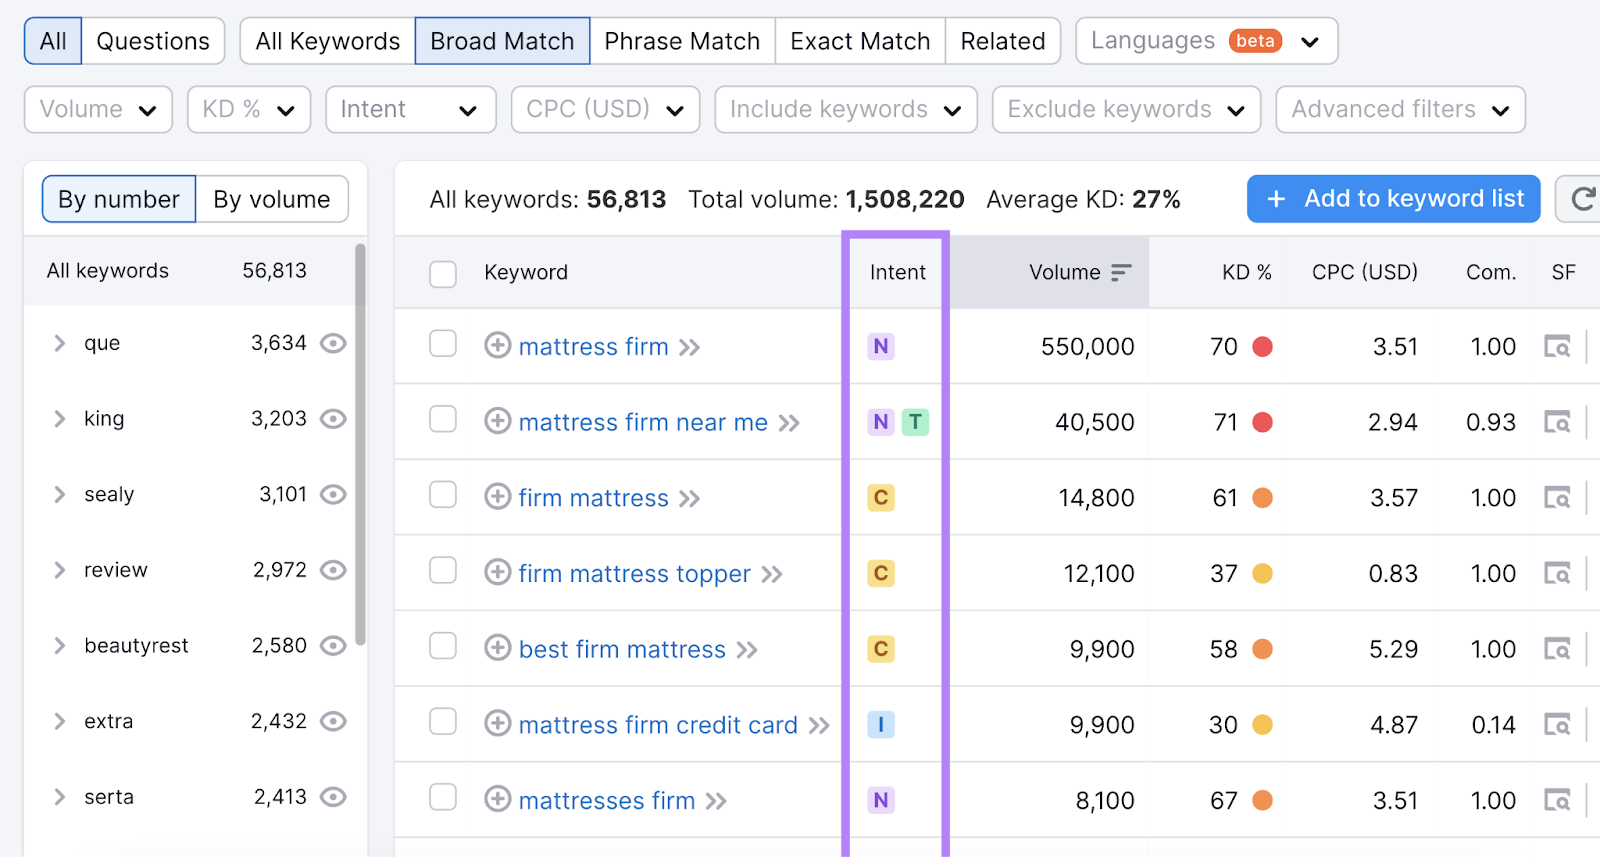Open the mattress firm credit card link
Viewport: 1600px width, 857px height.
(x=658, y=725)
